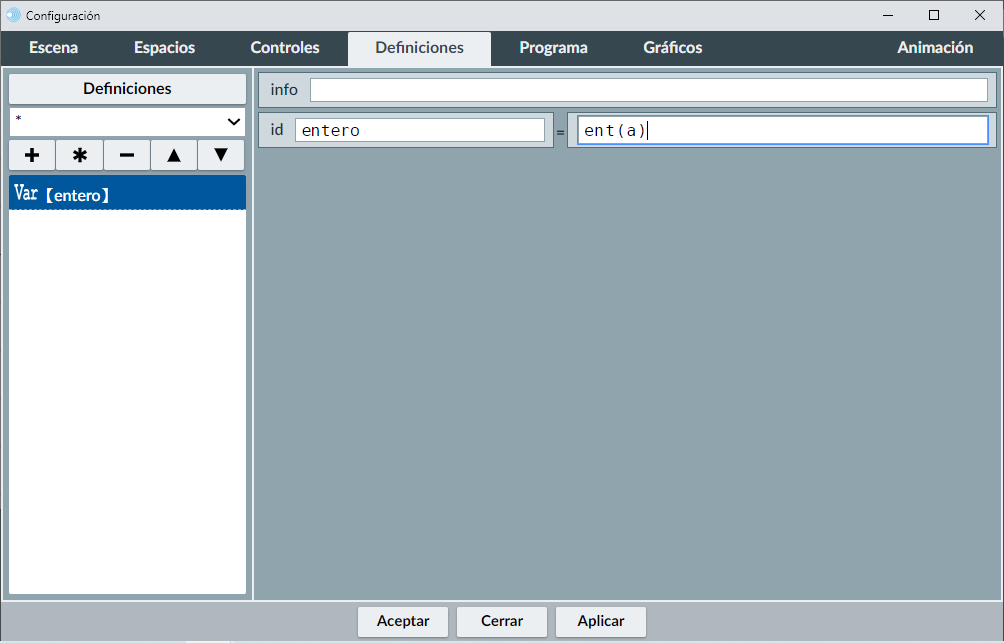Open the definitions filter dropdown
1004x643 pixels.
(x=127, y=121)
